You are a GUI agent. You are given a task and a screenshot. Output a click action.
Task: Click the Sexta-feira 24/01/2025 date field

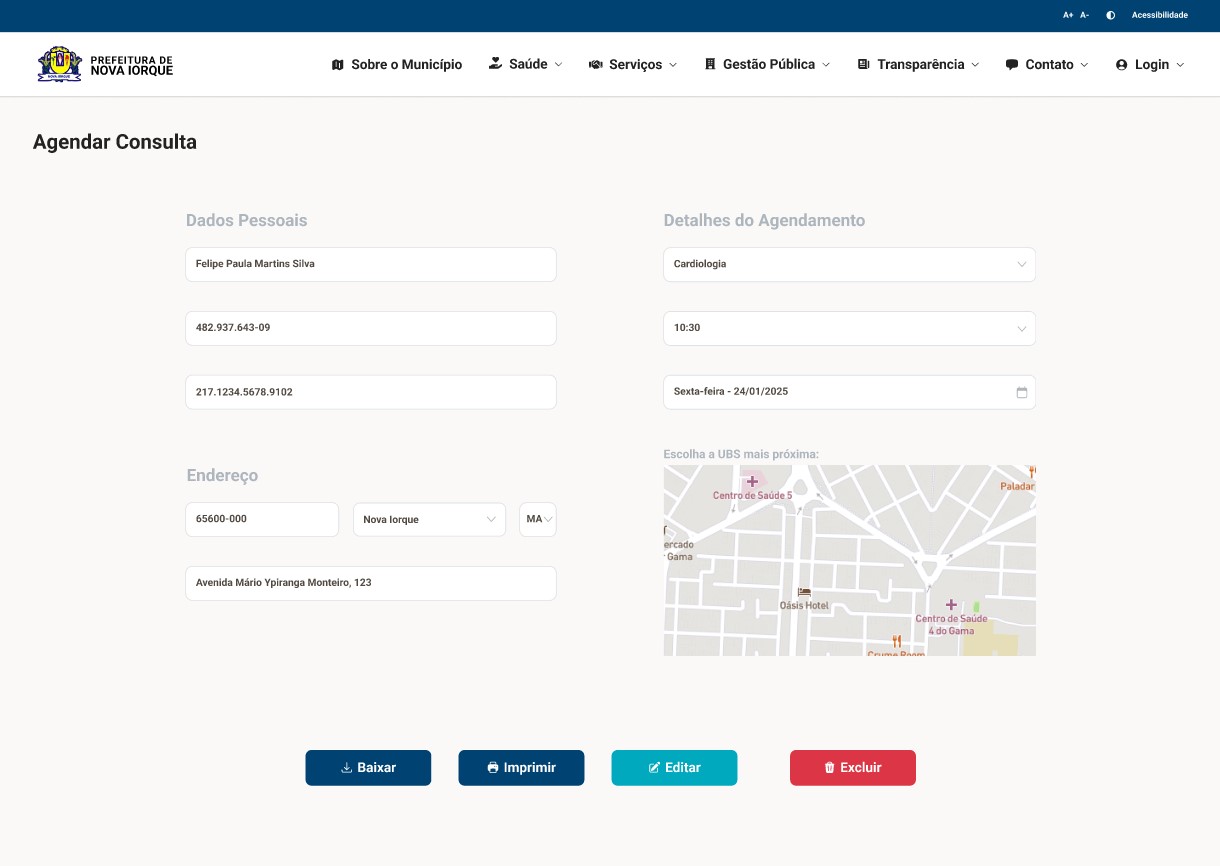tap(849, 392)
